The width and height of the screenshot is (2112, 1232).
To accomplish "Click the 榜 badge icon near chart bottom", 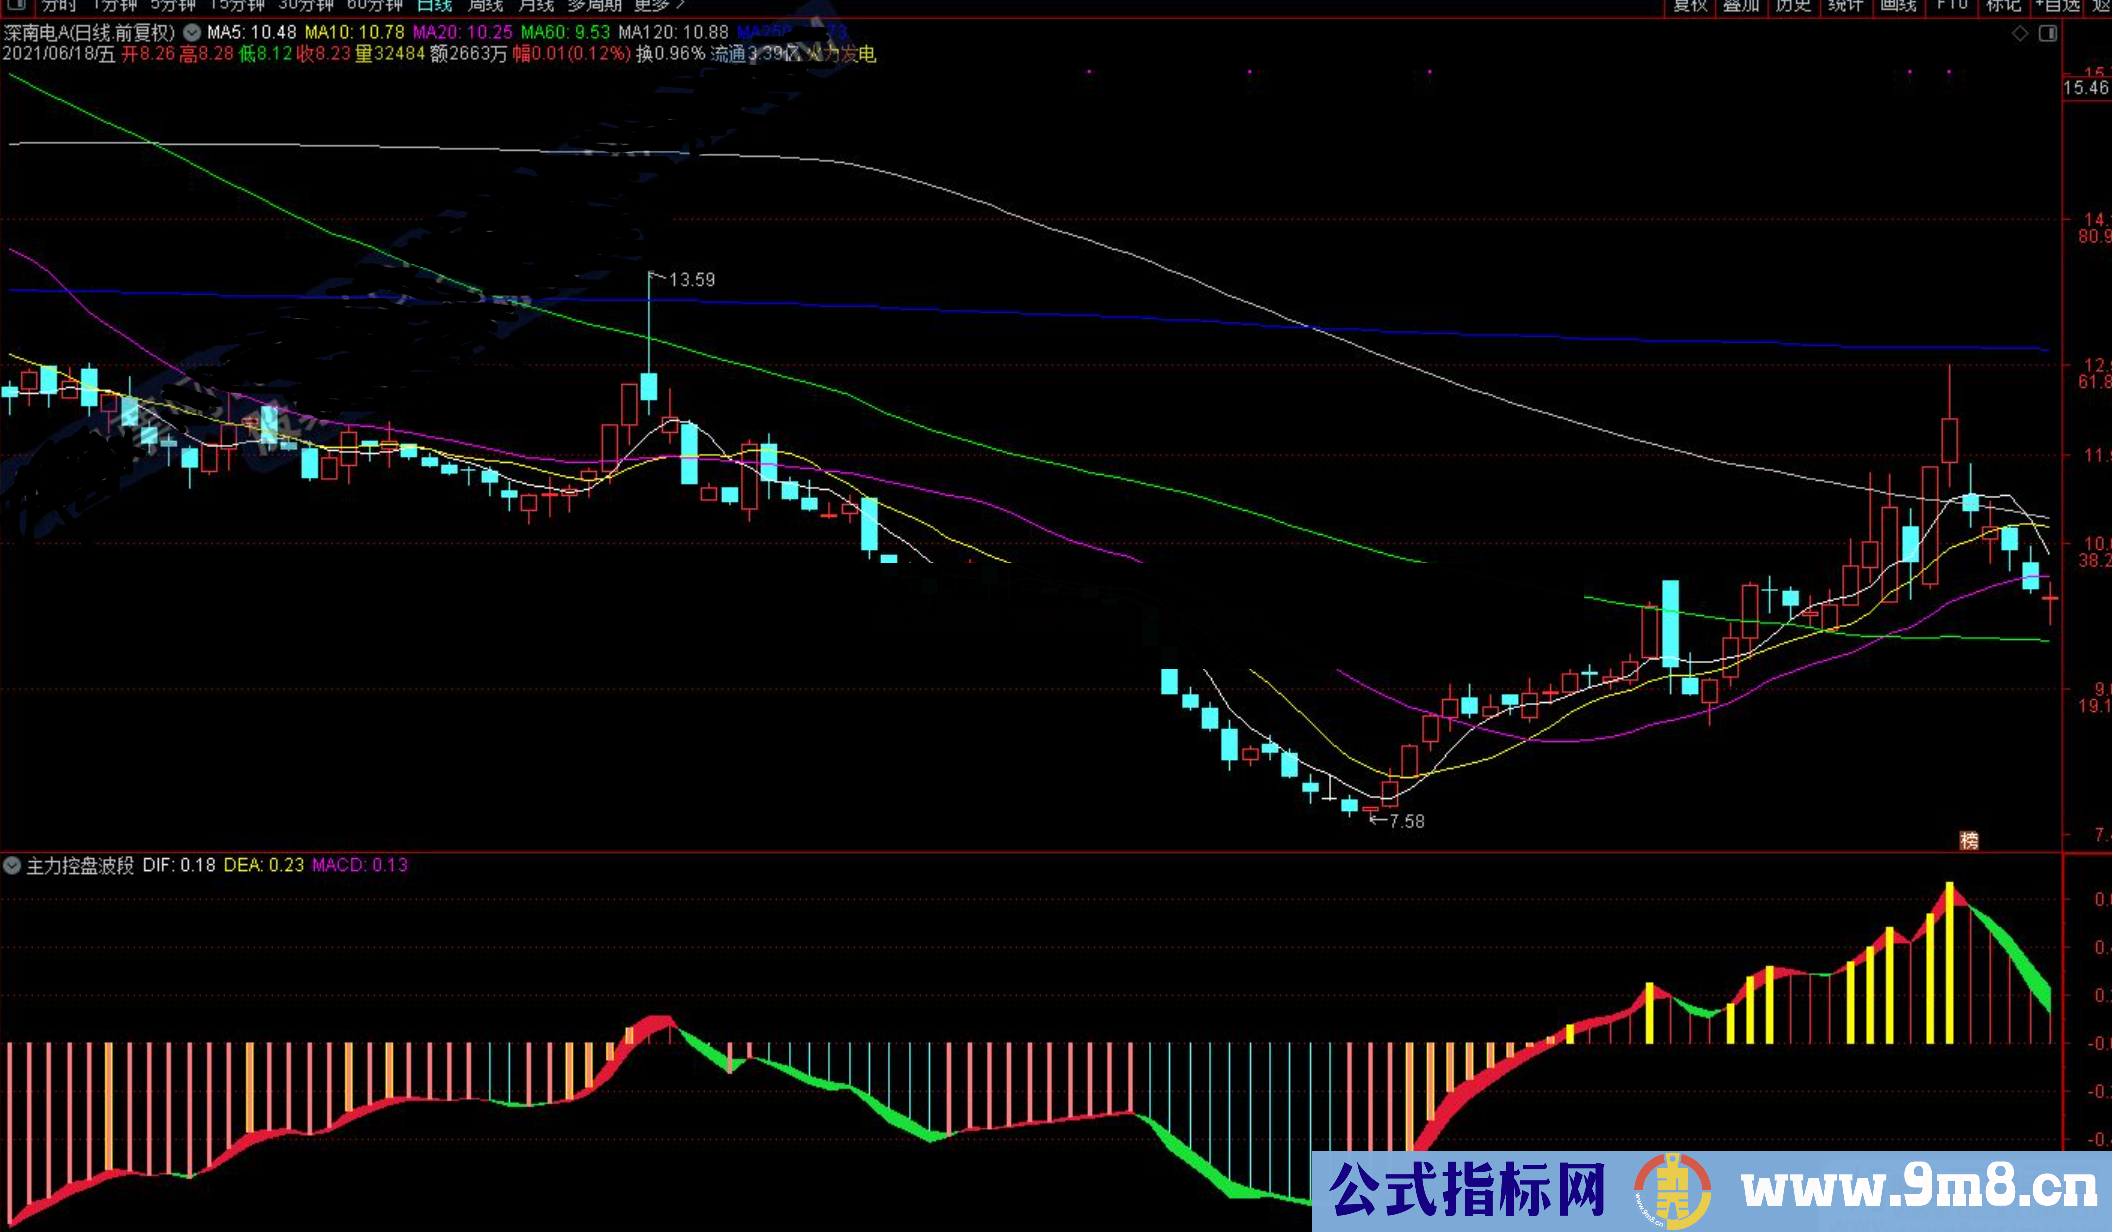I will click(1969, 840).
